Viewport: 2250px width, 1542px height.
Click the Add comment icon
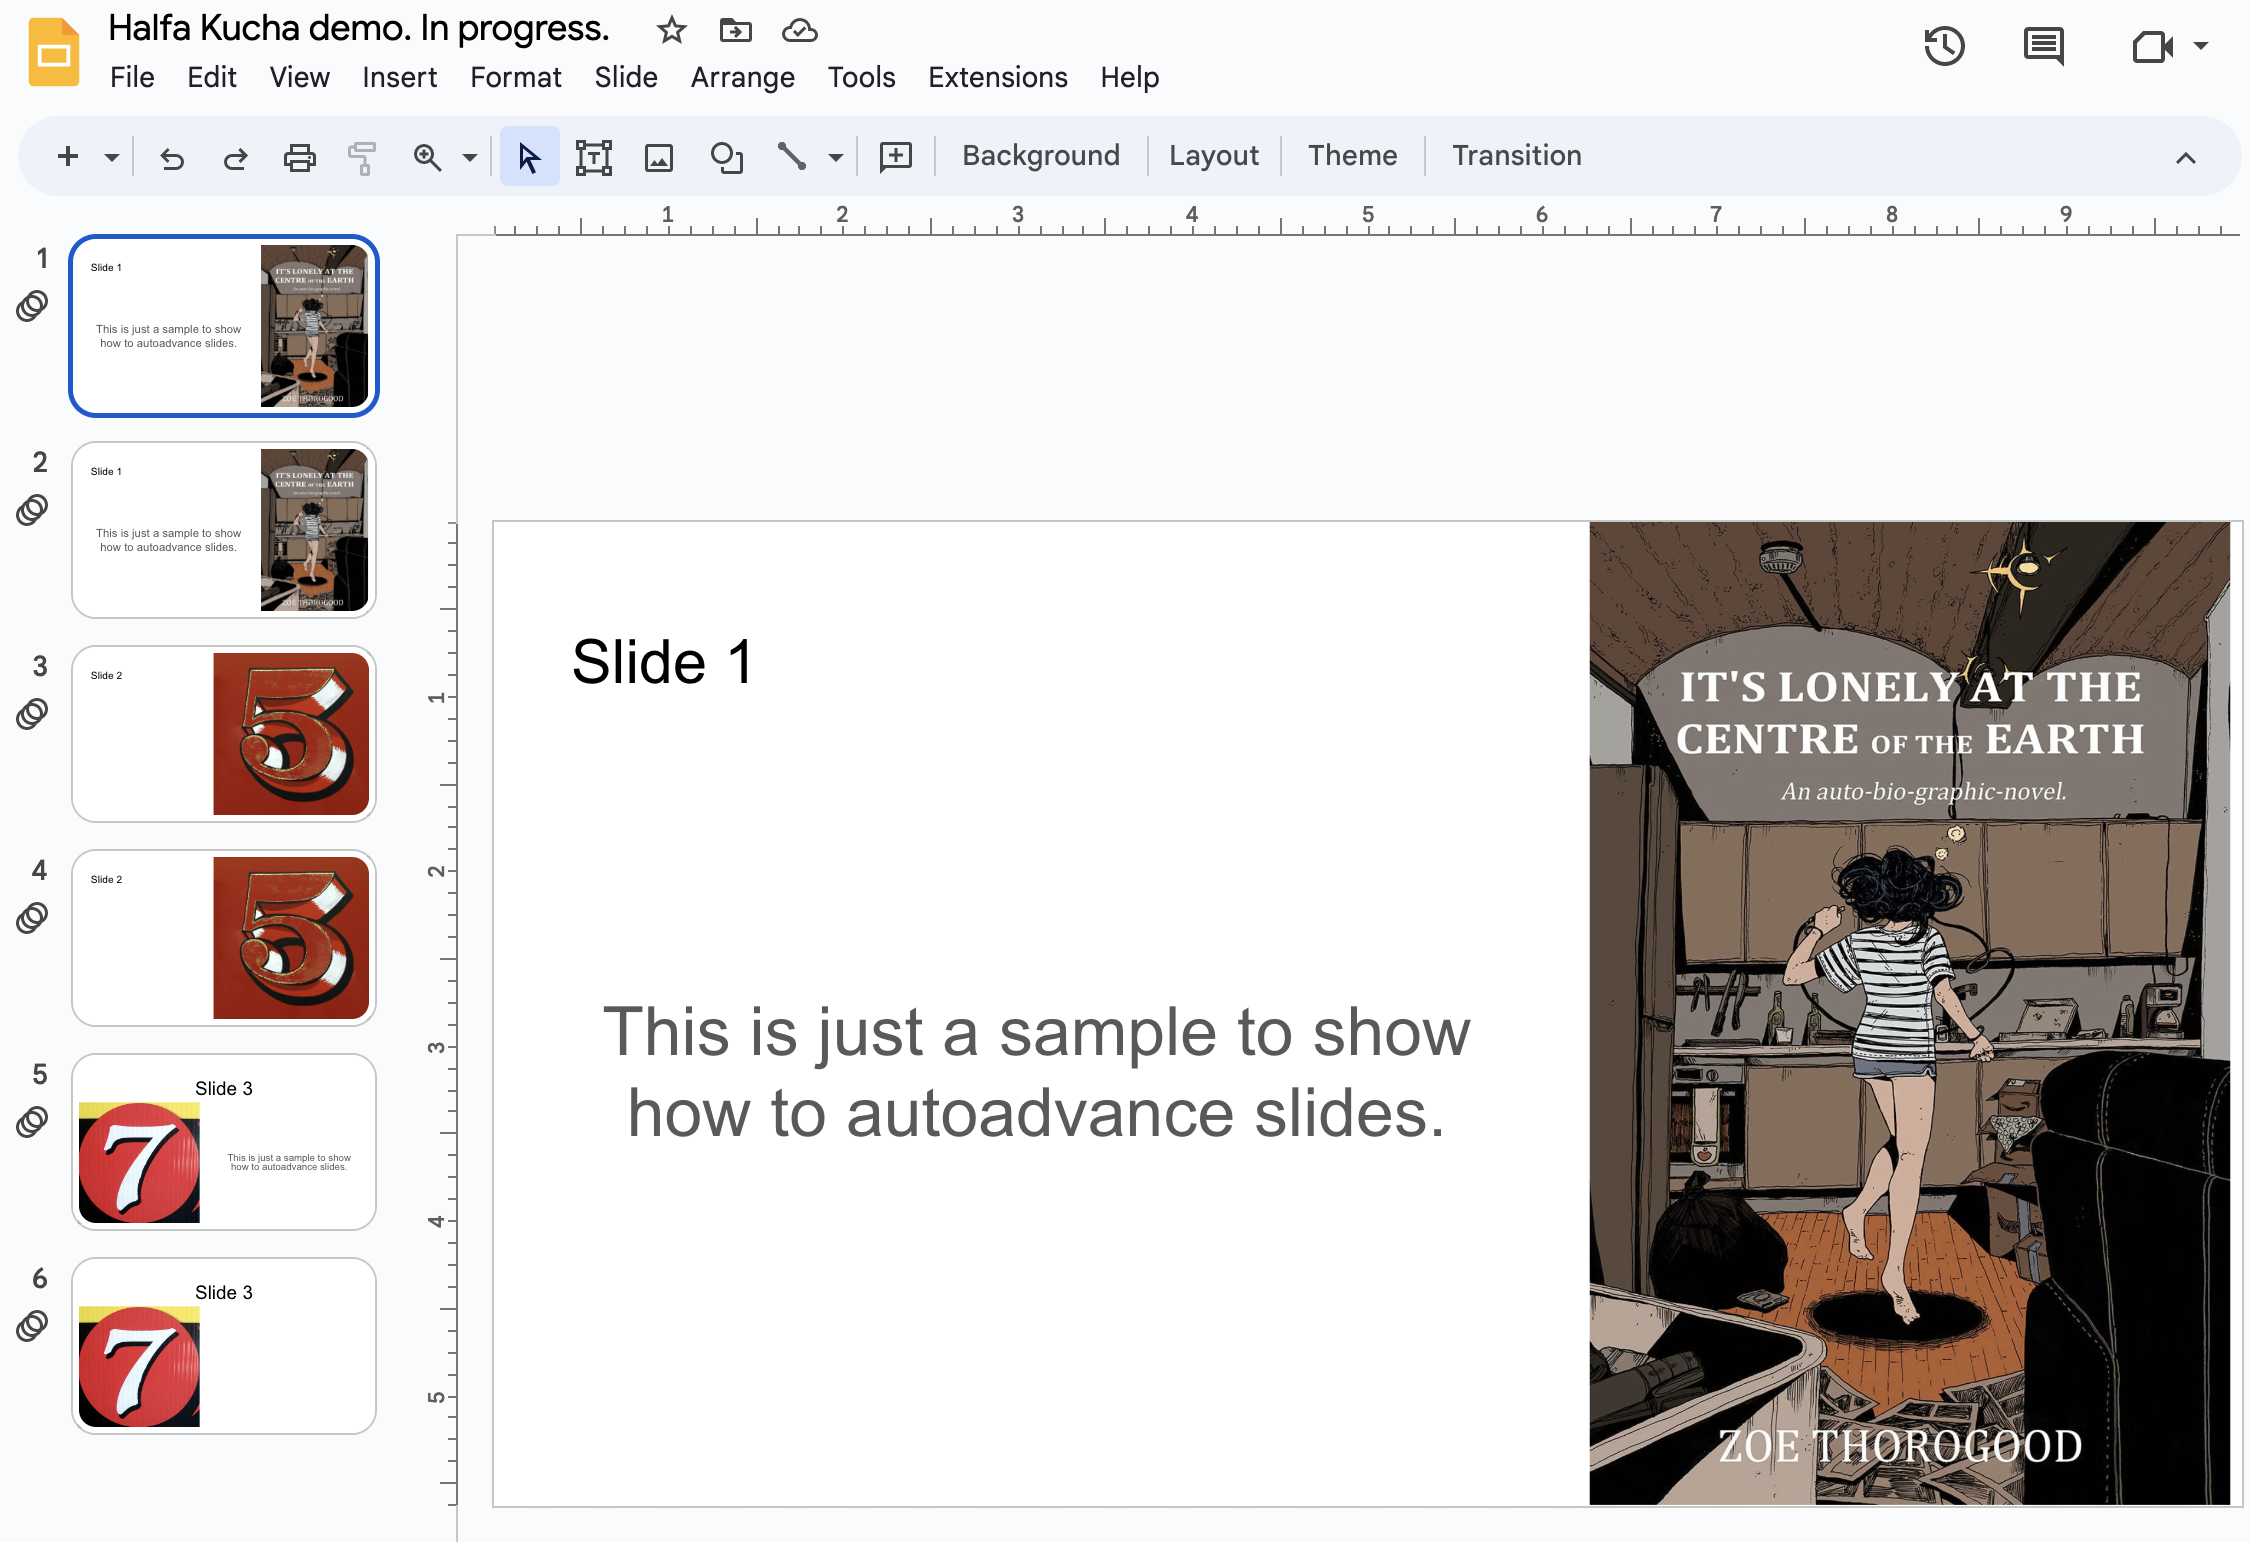tap(896, 156)
